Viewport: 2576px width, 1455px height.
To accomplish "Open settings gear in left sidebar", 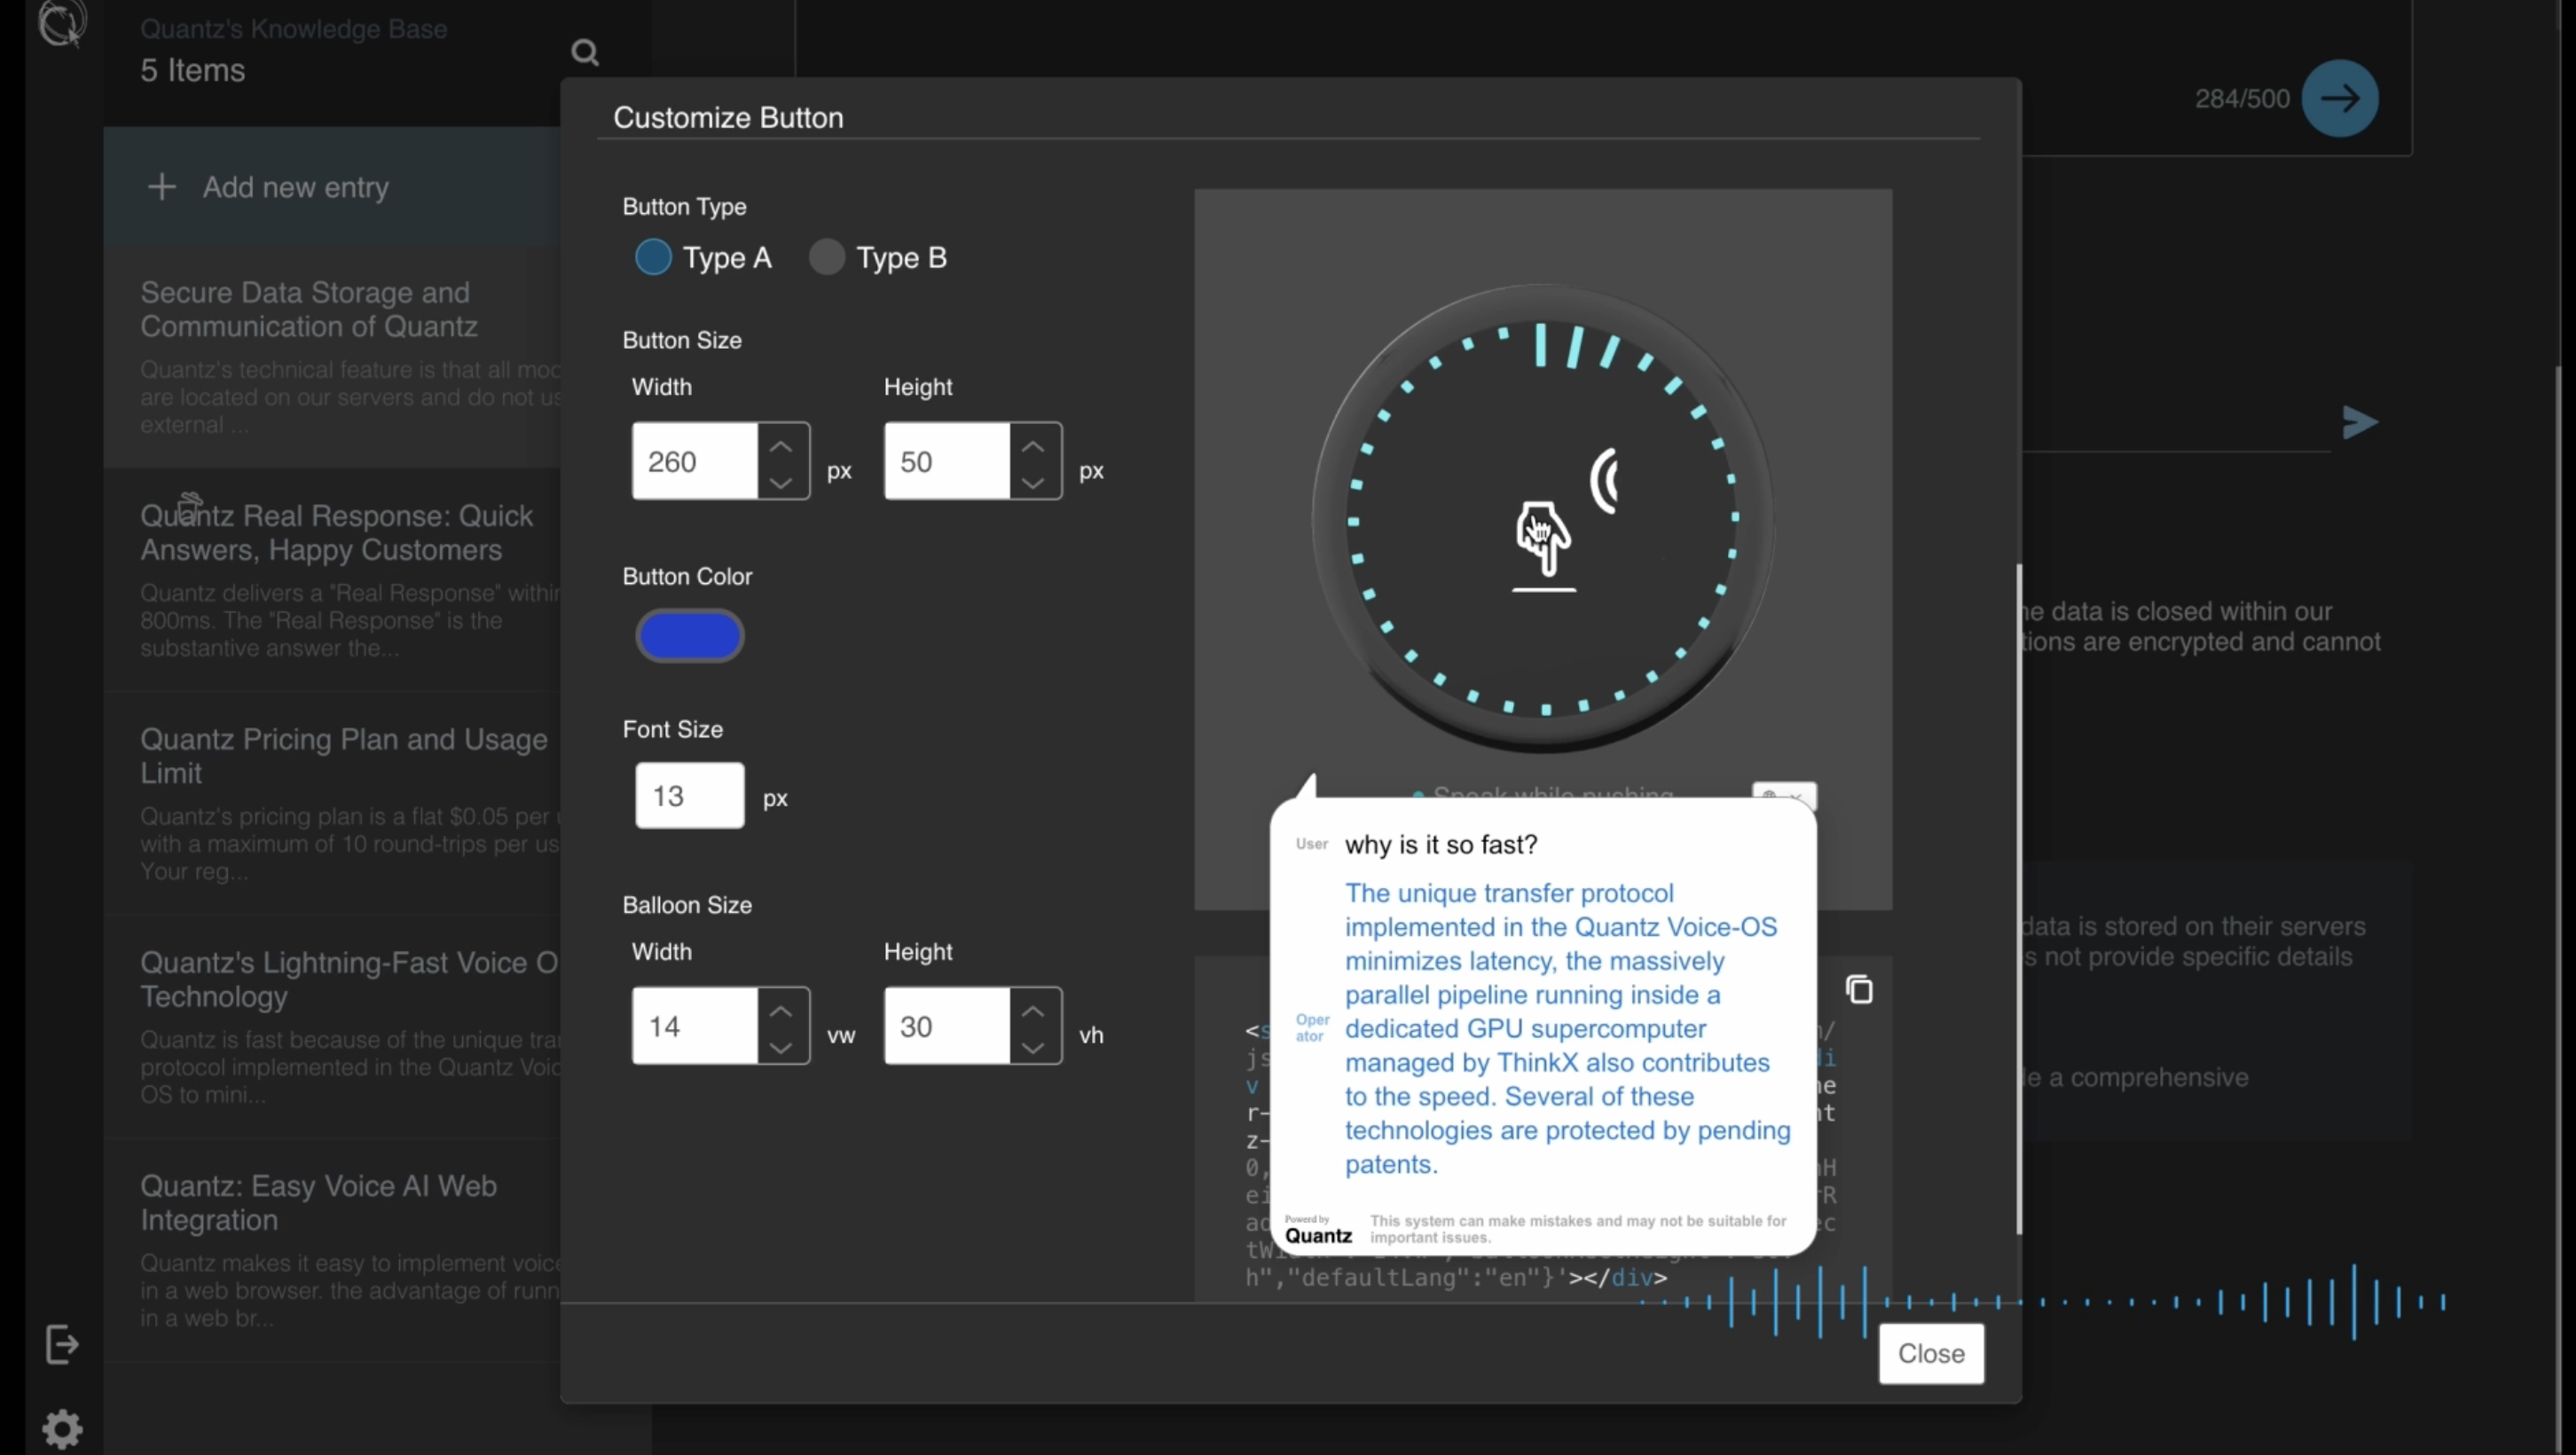I will (62, 1429).
